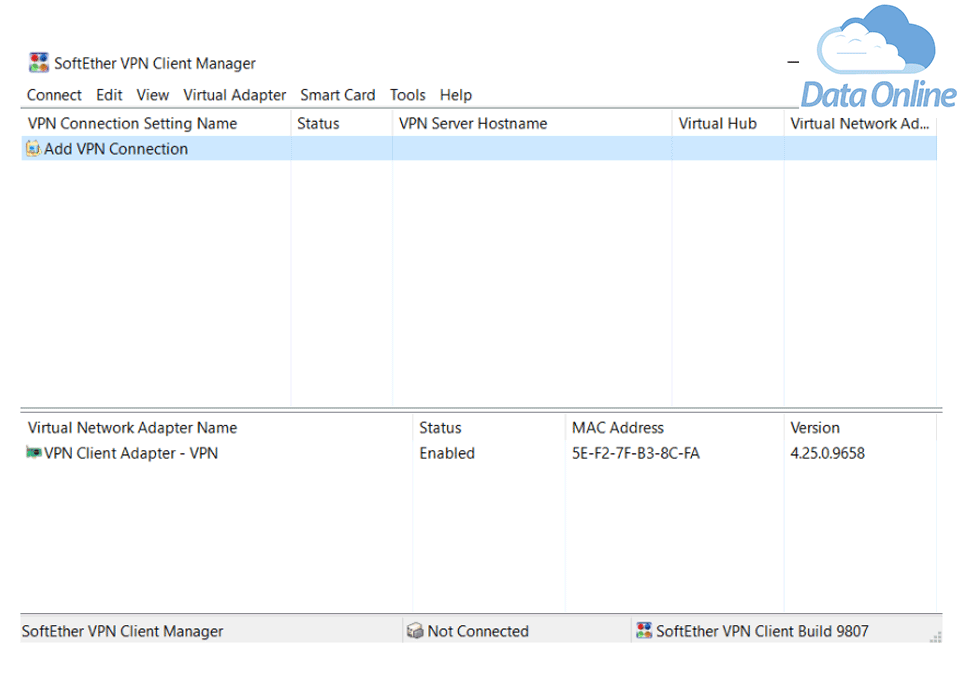Click the SoftEther app icon in title bar

39,62
